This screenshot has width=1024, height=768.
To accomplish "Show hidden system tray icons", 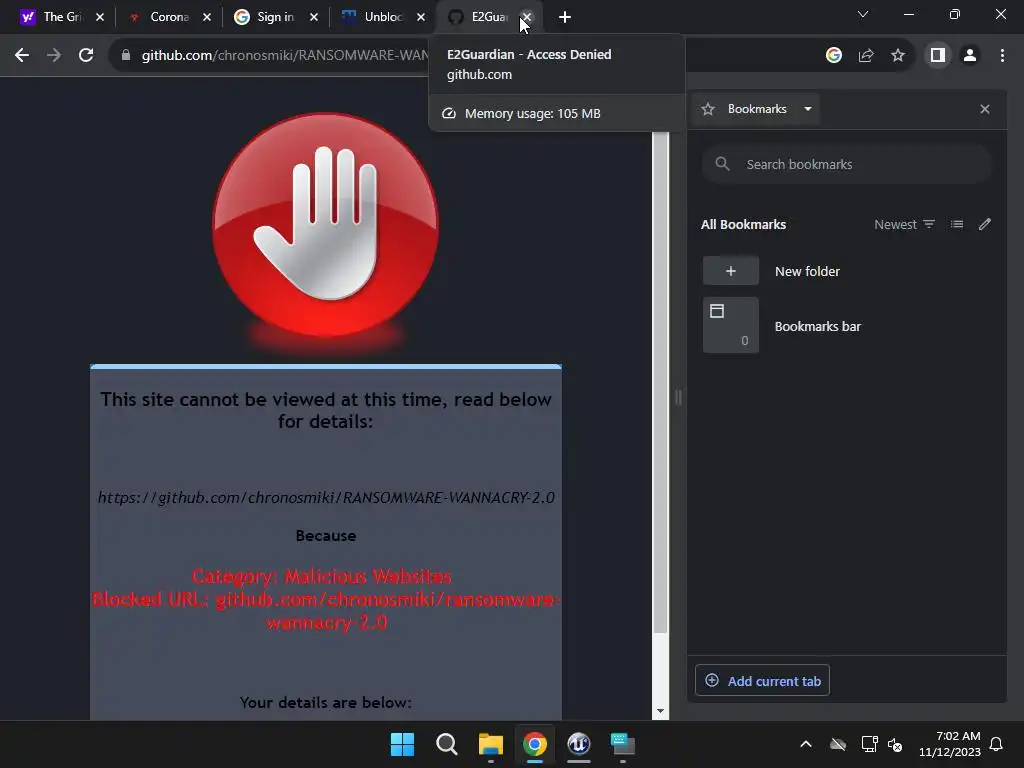I will pos(806,744).
